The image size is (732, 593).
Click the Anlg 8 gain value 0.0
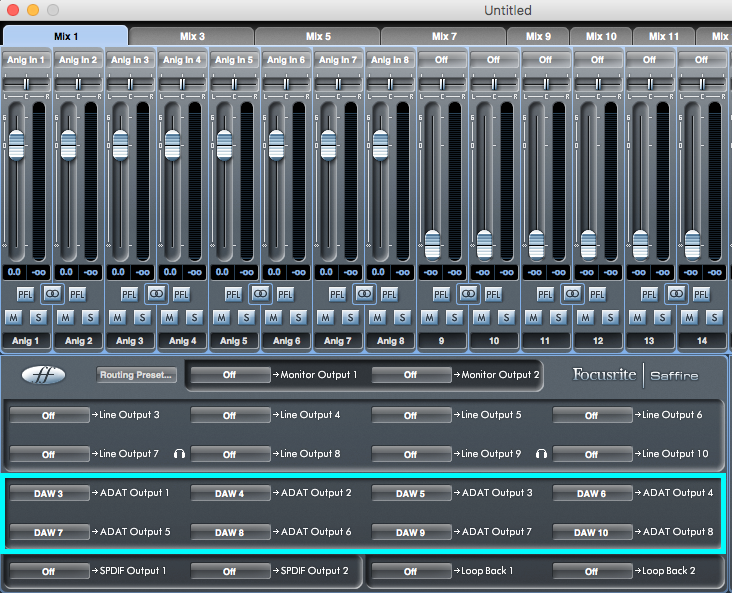coord(378,272)
